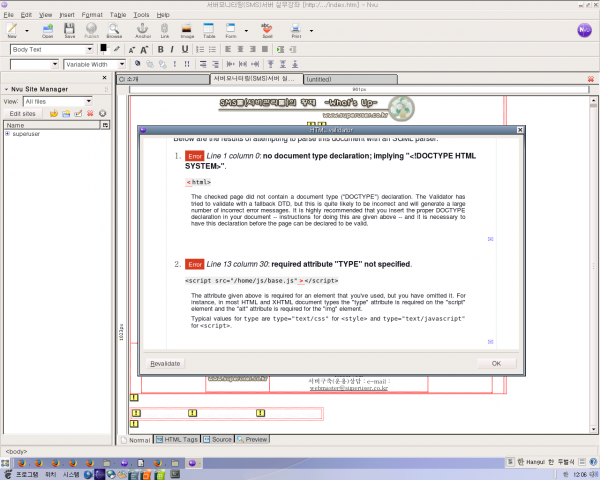Open the dropdown arrow next to New

27,31
